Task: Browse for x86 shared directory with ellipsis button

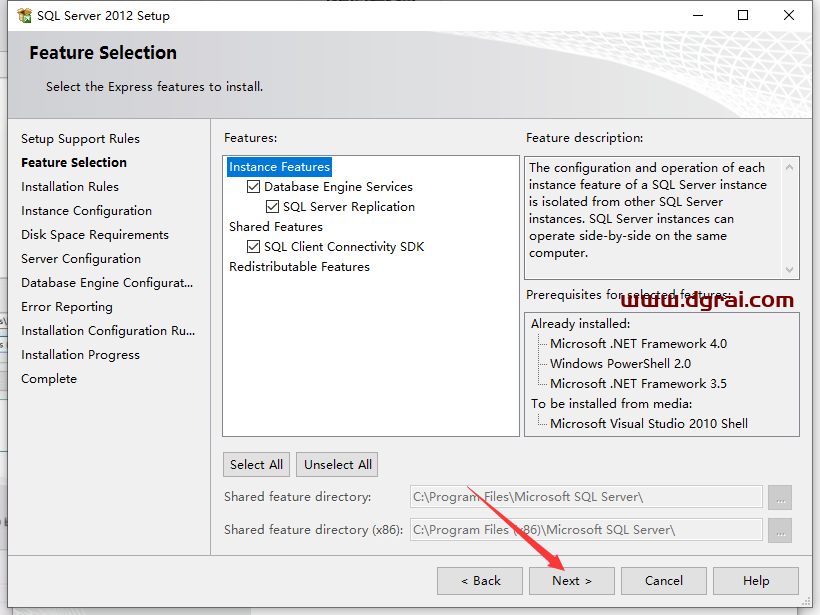Action: (x=780, y=530)
